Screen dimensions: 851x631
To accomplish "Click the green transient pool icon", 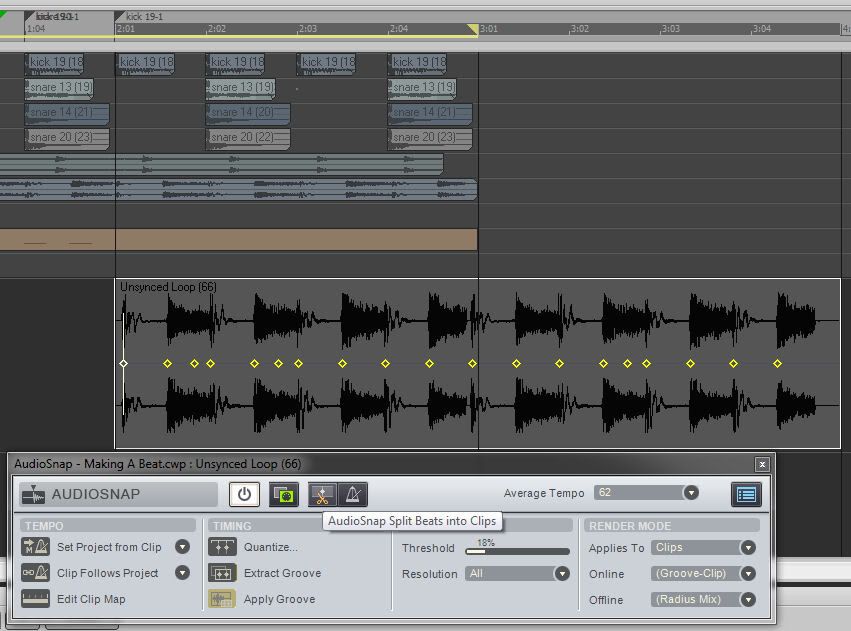I will click(x=283, y=494).
